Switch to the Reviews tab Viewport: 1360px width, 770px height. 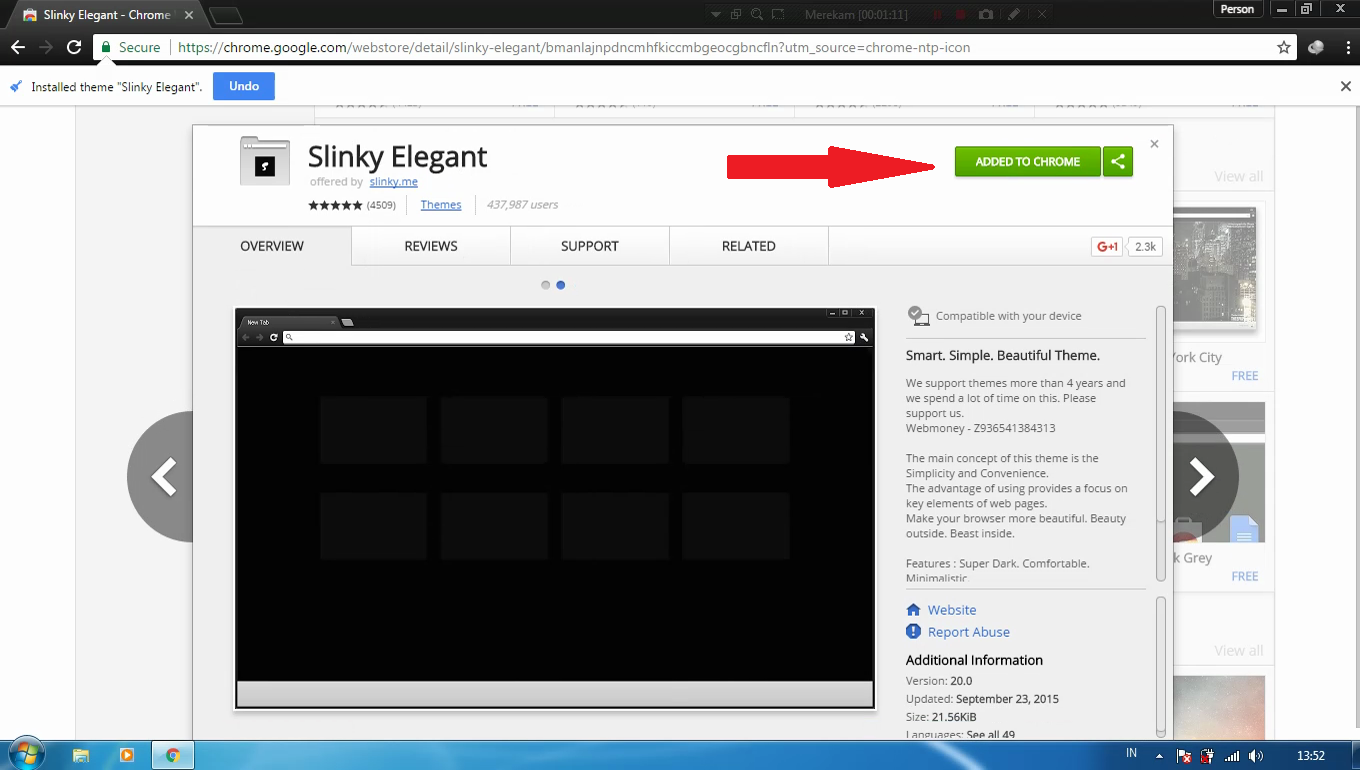click(431, 246)
